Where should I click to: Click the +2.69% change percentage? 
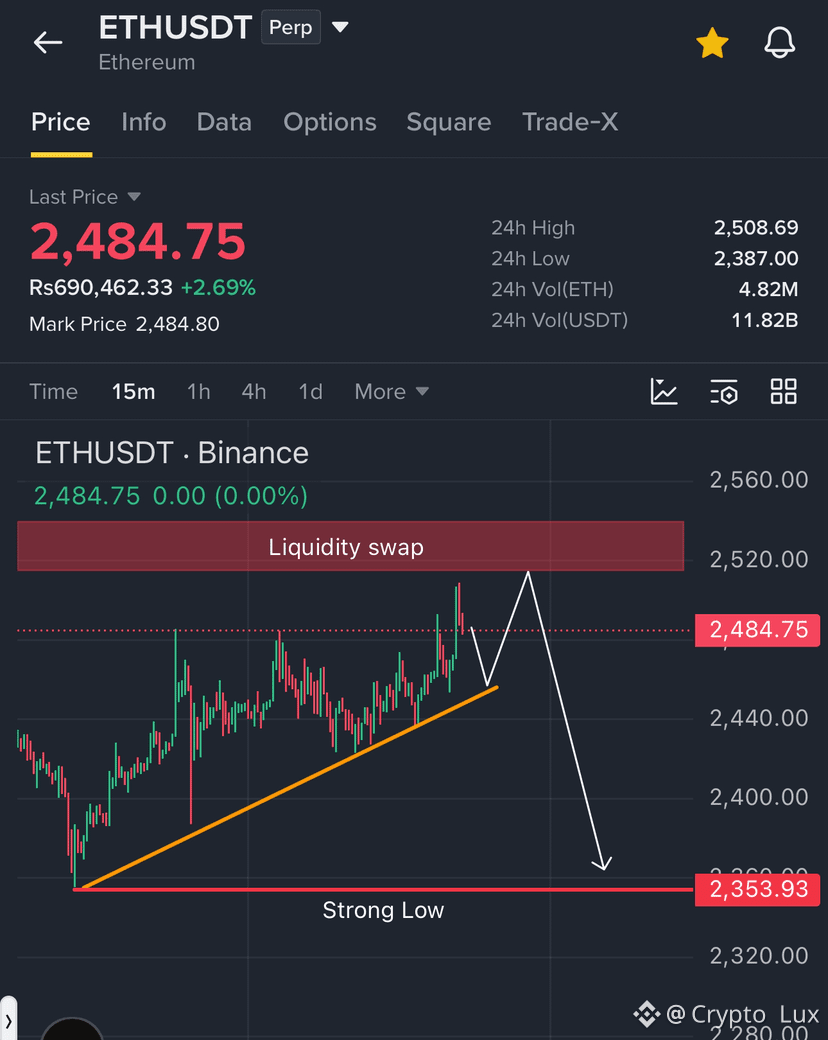pyautogui.click(x=218, y=288)
